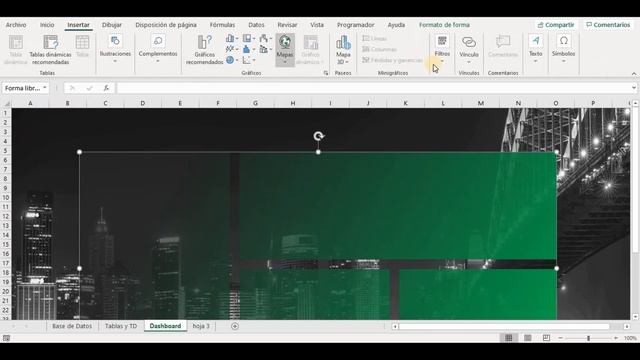The width and height of the screenshot is (640, 360).
Task: Collapse the ribbon with the chevron
Action: [634, 73]
